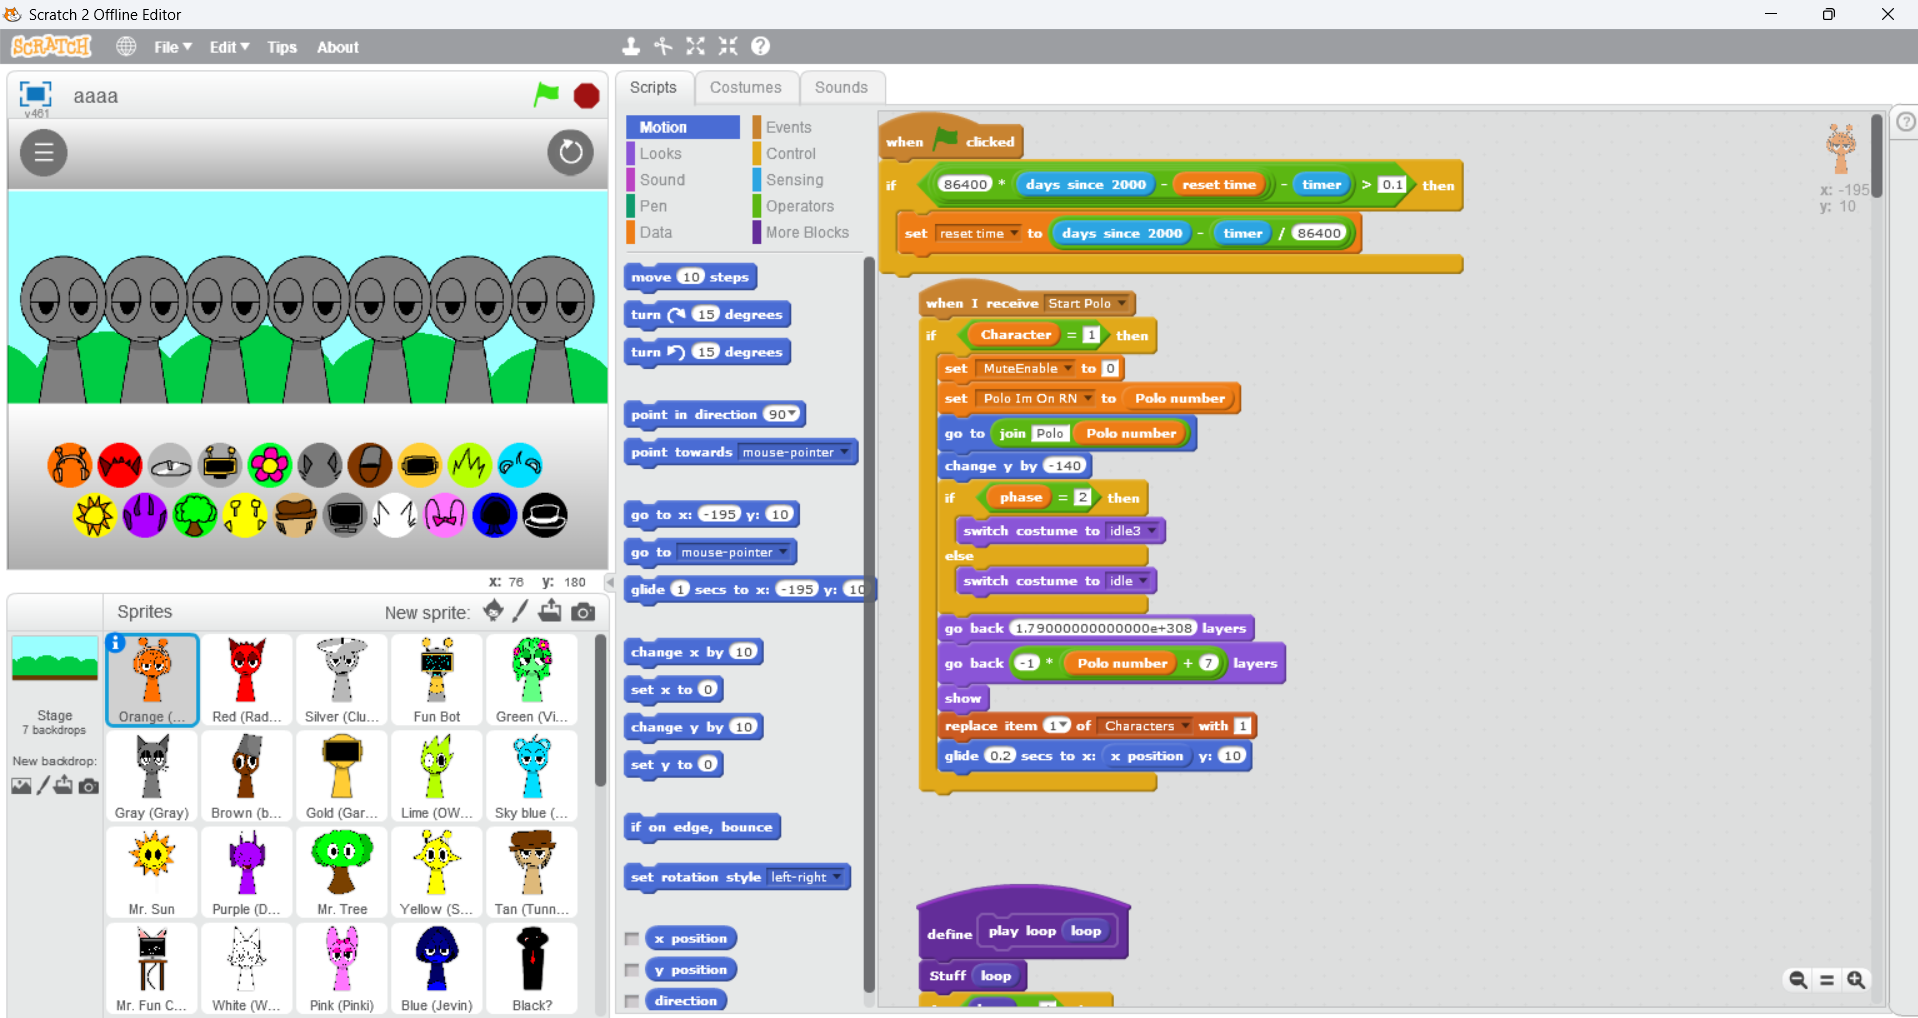Click the blocks palette vertical scrollbar
Screen dimensions: 1918x1018
coord(868,625)
